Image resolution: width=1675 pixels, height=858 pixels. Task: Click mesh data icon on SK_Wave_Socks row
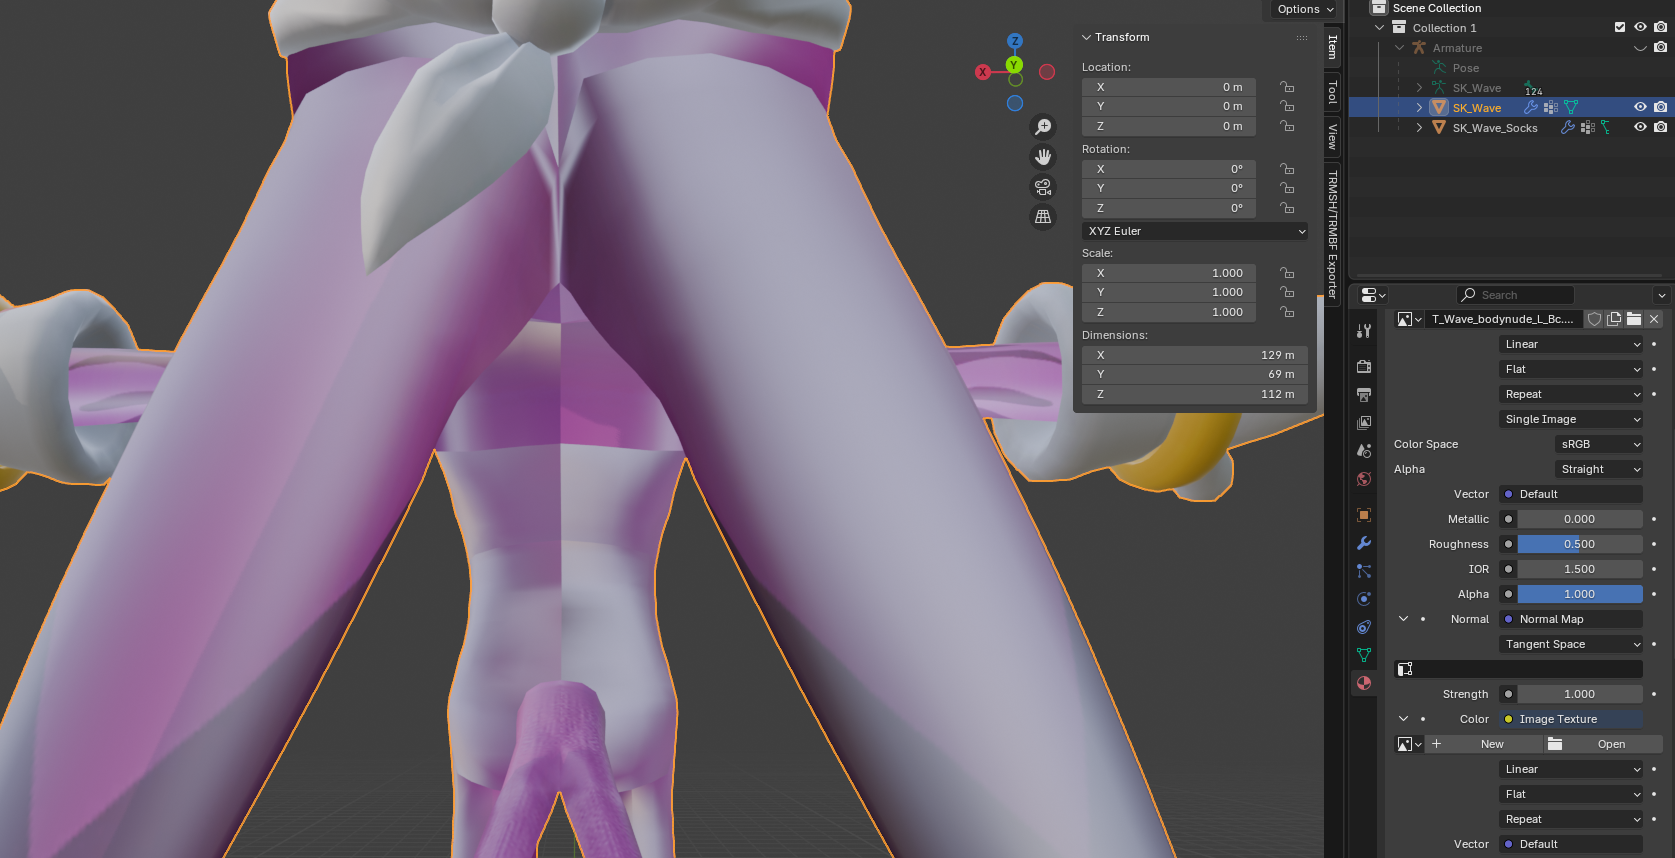point(1606,127)
